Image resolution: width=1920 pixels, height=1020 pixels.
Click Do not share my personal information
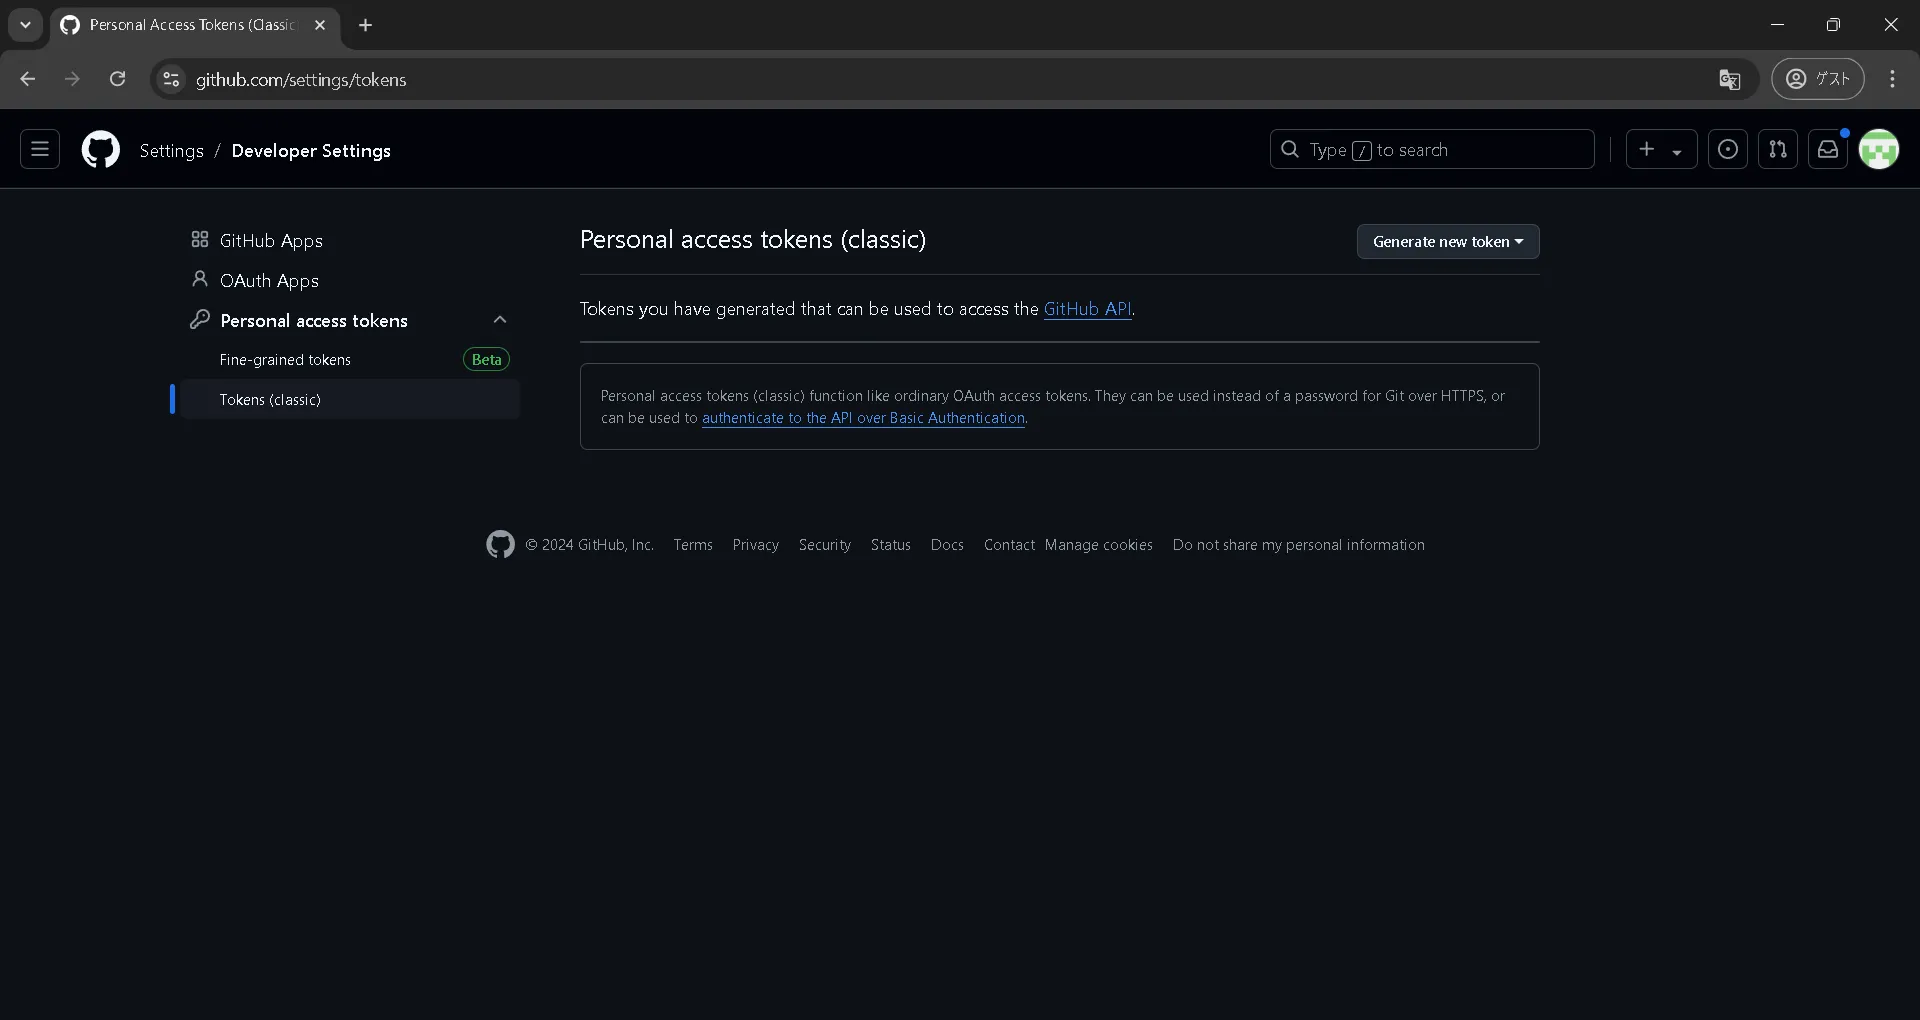(x=1298, y=545)
